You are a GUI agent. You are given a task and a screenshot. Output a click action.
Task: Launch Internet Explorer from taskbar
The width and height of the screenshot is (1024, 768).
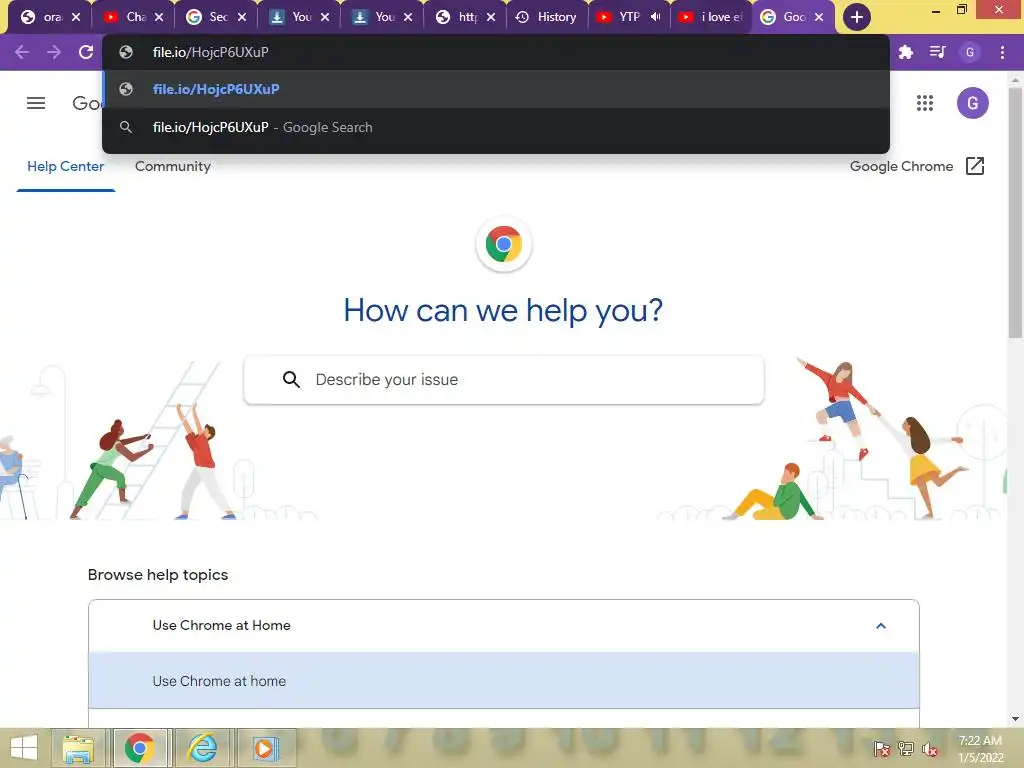pyautogui.click(x=202, y=748)
